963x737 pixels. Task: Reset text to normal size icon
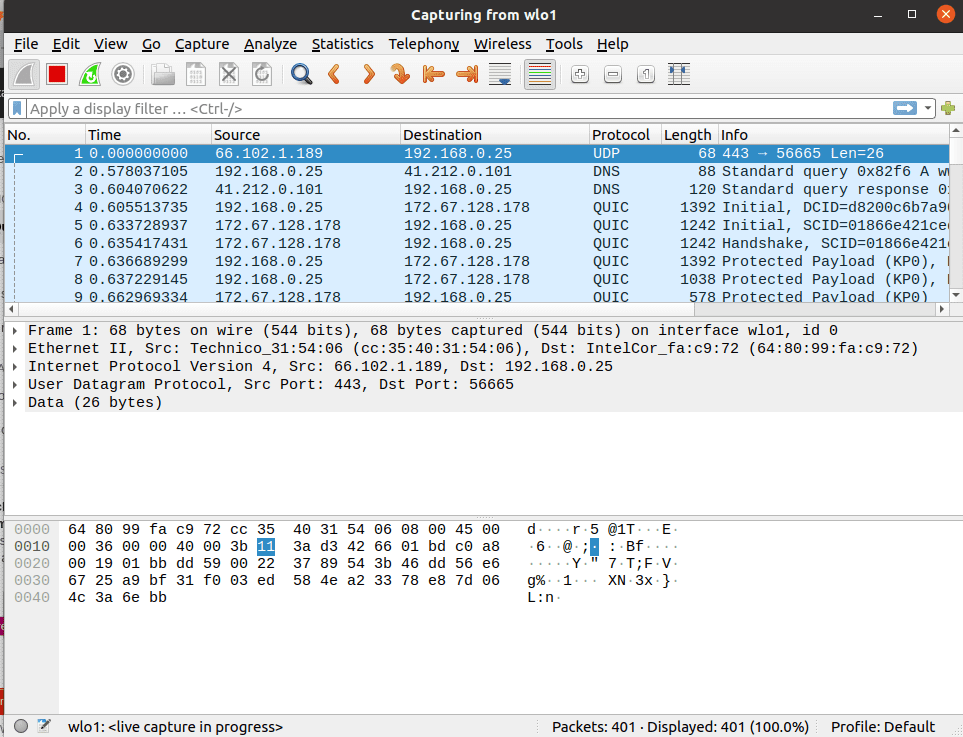coord(645,74)
